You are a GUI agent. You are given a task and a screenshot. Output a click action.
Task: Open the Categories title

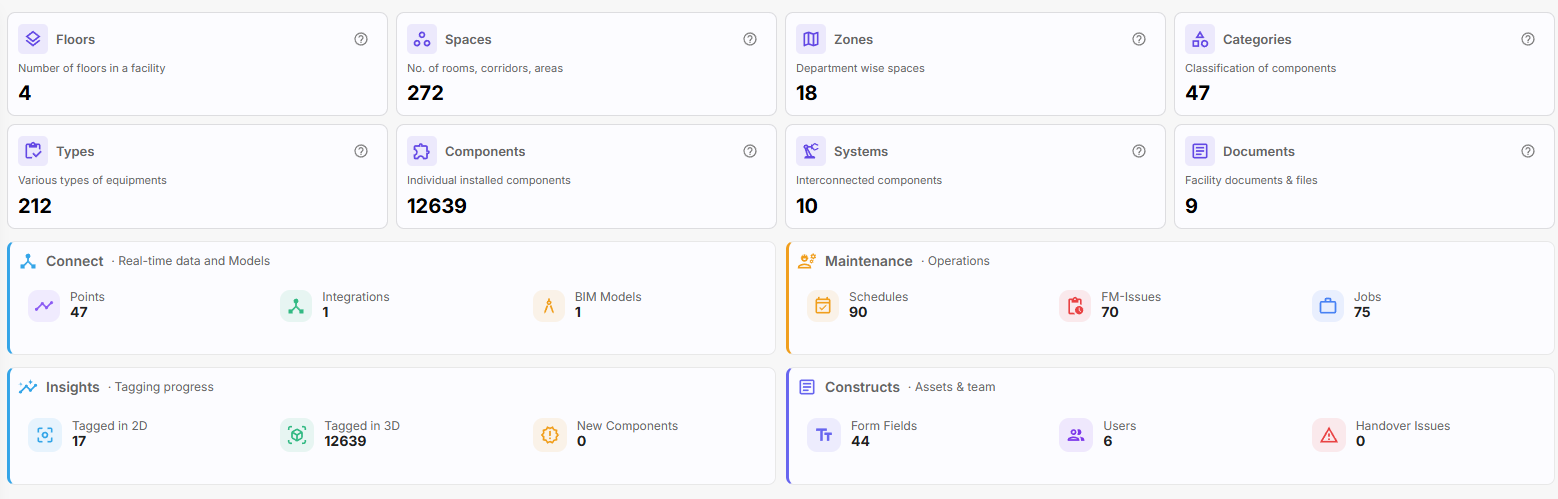(1257, 39)
